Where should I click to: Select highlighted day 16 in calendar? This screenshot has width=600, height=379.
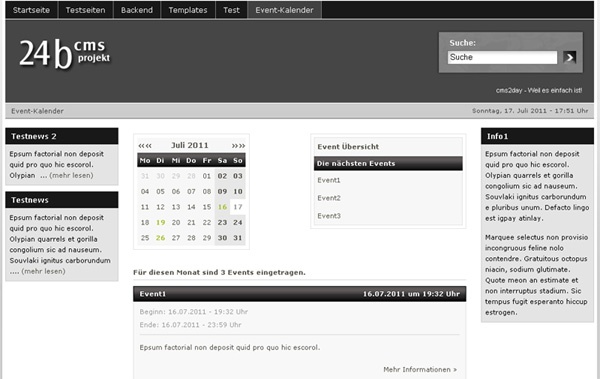pyautogui.click(x=222, y=207)
